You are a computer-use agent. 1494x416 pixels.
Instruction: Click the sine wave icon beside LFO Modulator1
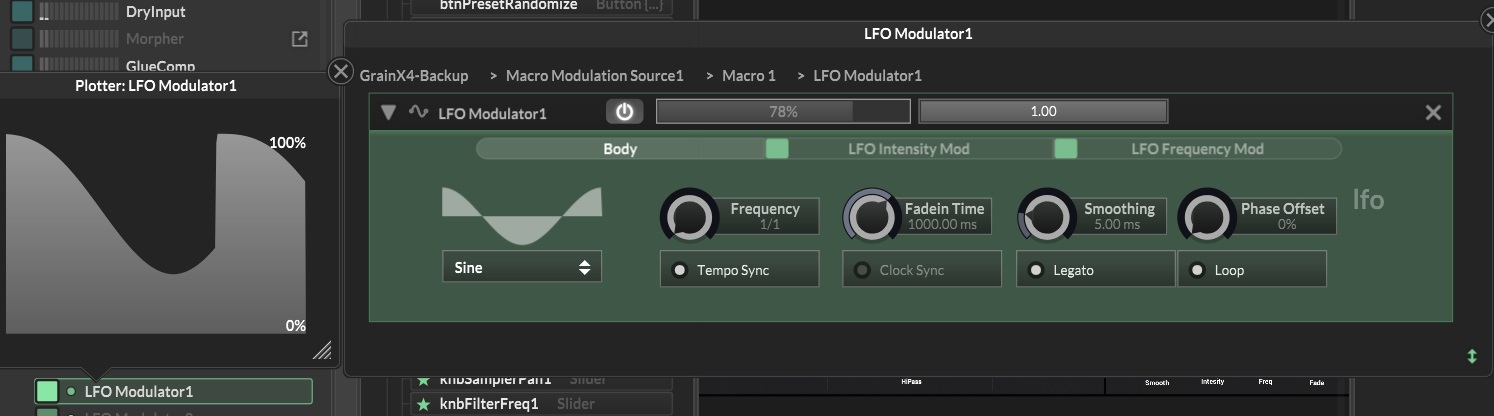(x=418, y=112)
